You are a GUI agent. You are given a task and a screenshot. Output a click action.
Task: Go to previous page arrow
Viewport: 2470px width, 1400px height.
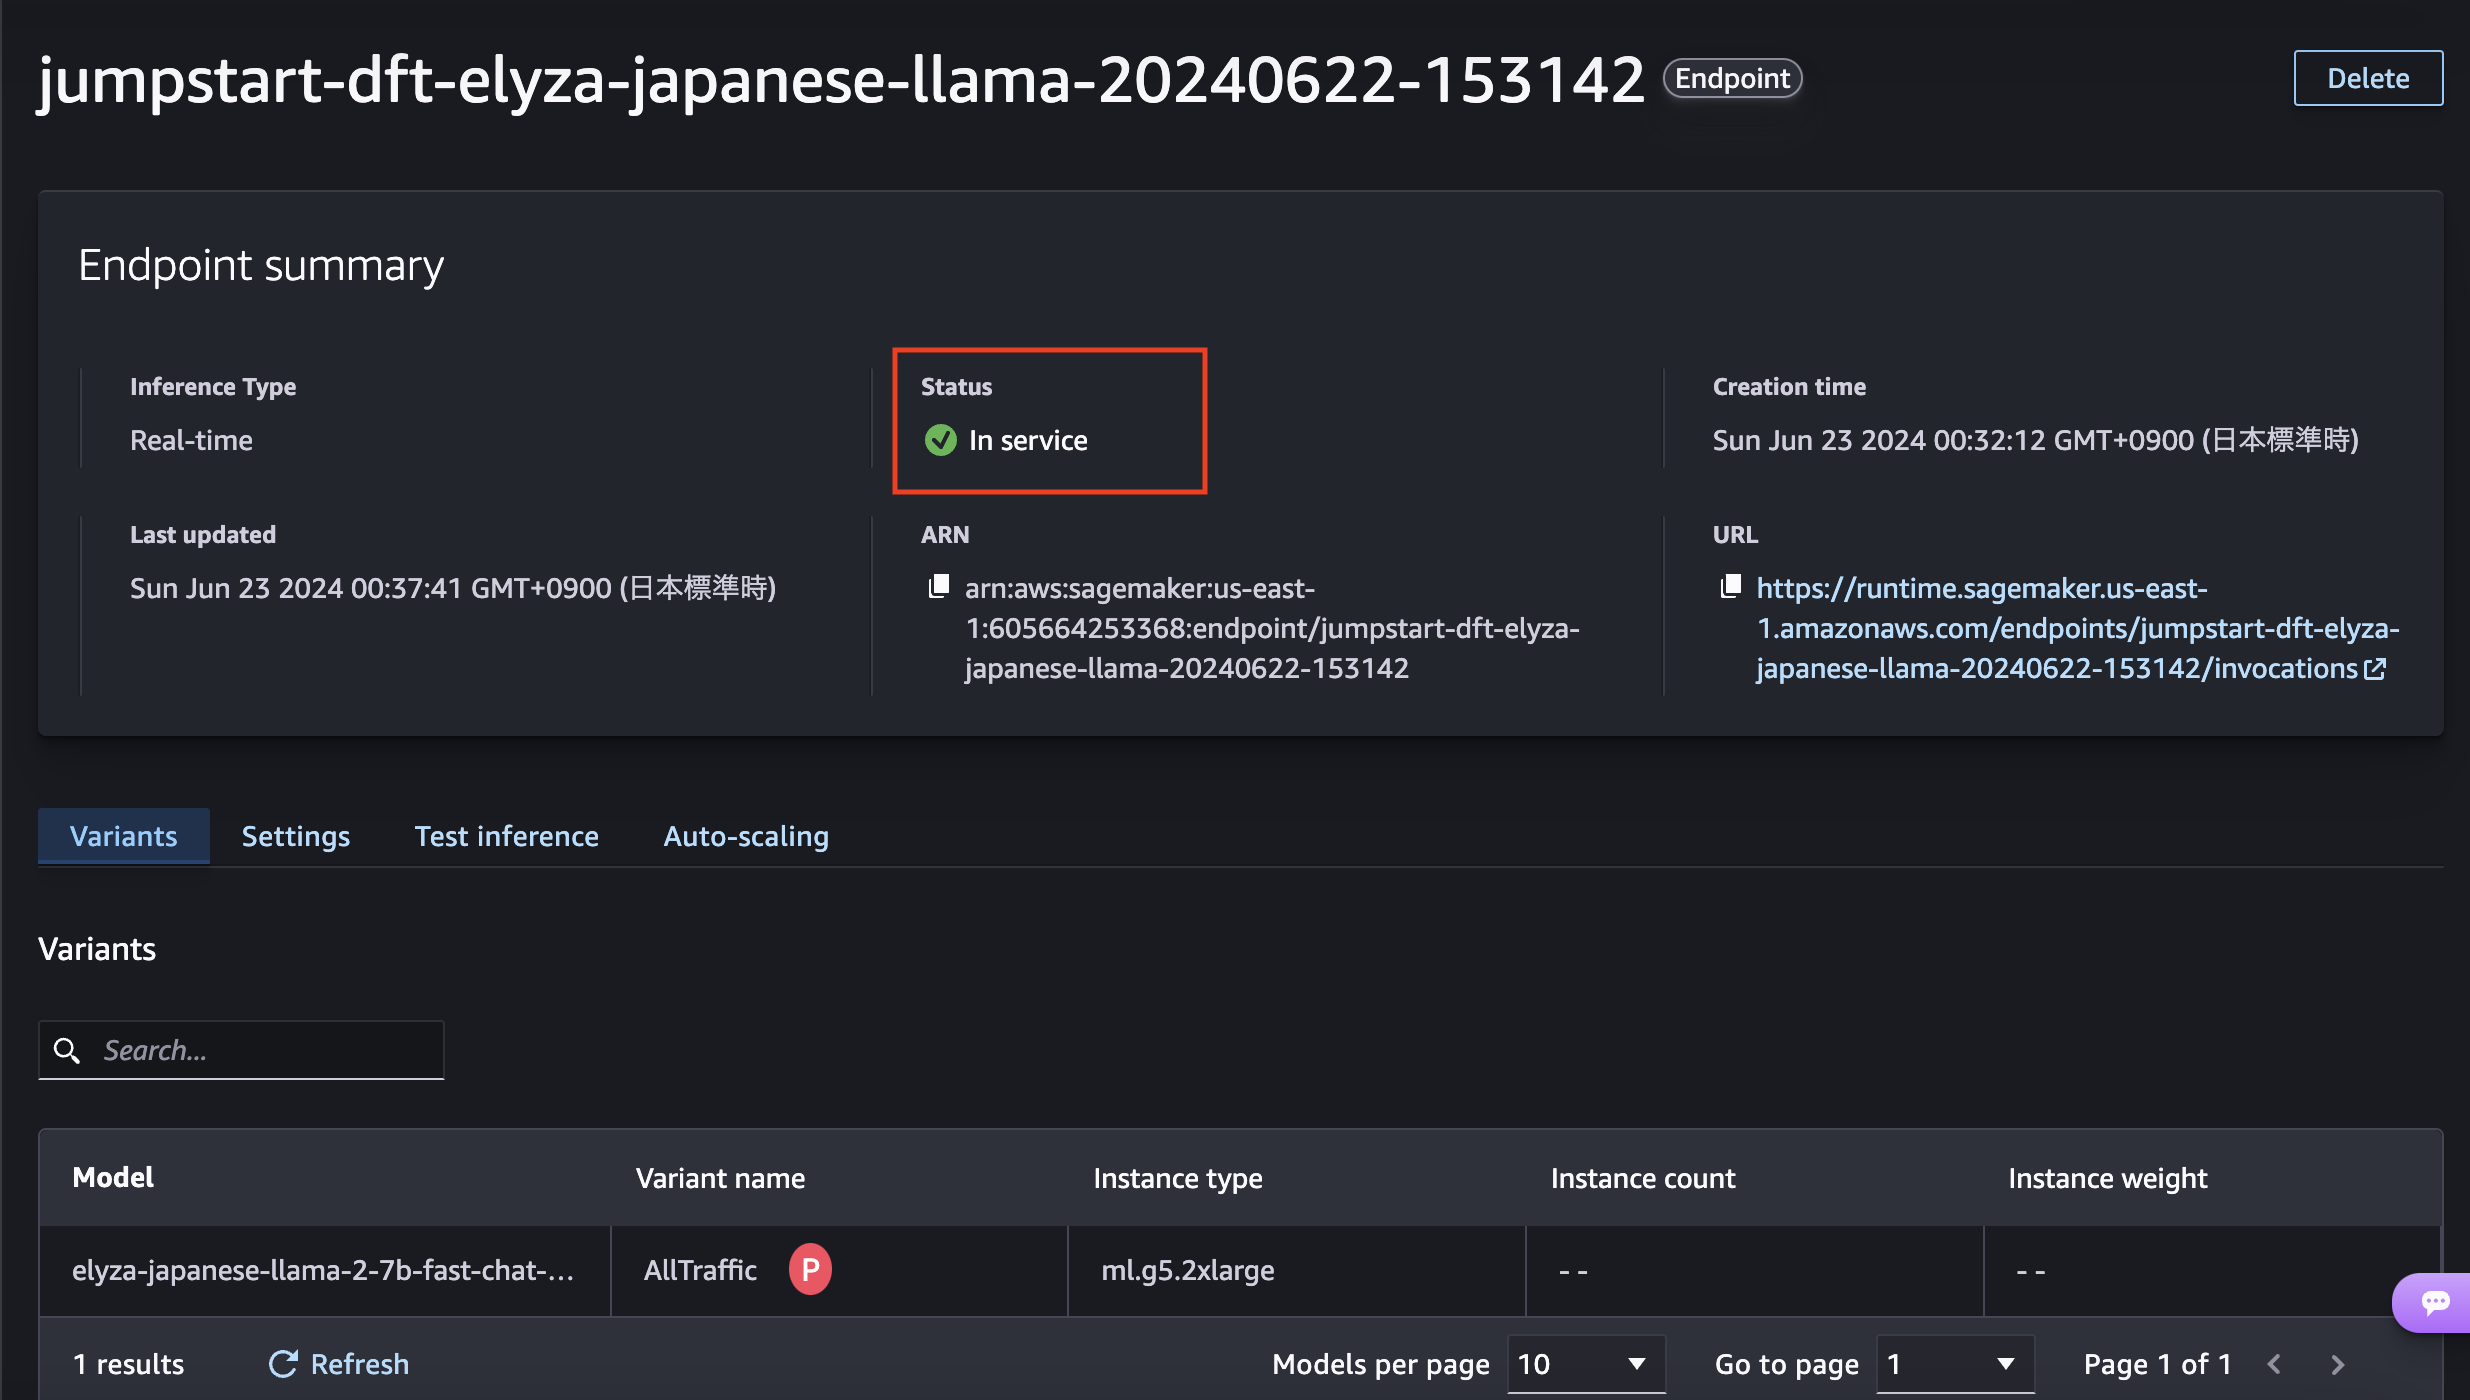tap(2274, 1364)
